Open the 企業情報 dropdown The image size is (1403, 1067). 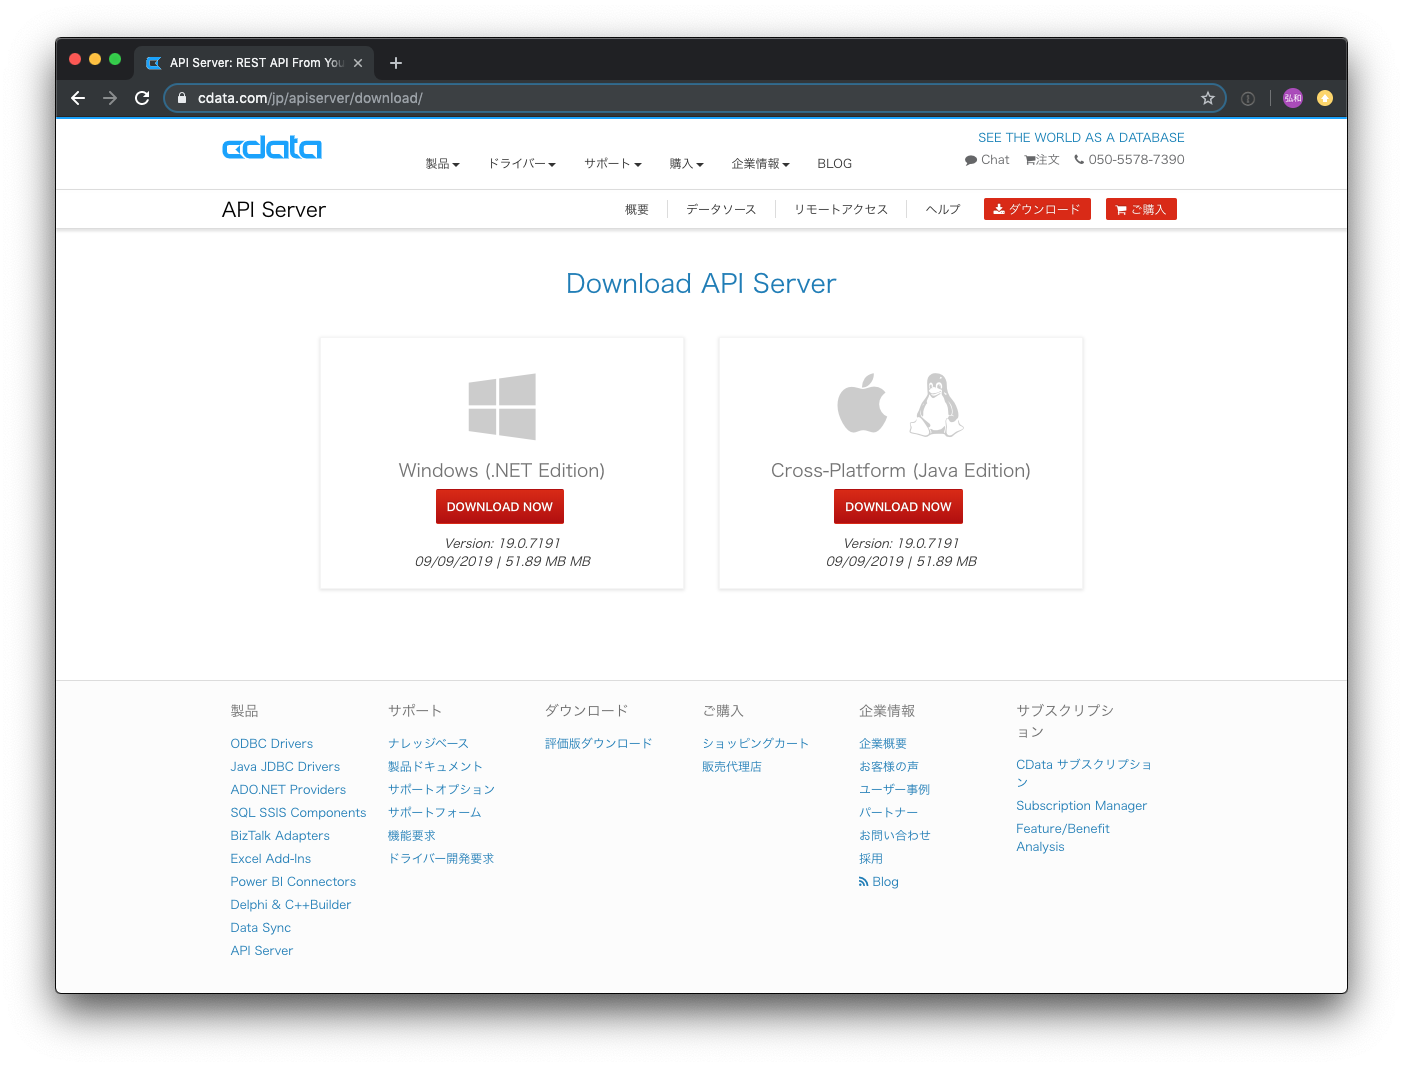point(760,163)
